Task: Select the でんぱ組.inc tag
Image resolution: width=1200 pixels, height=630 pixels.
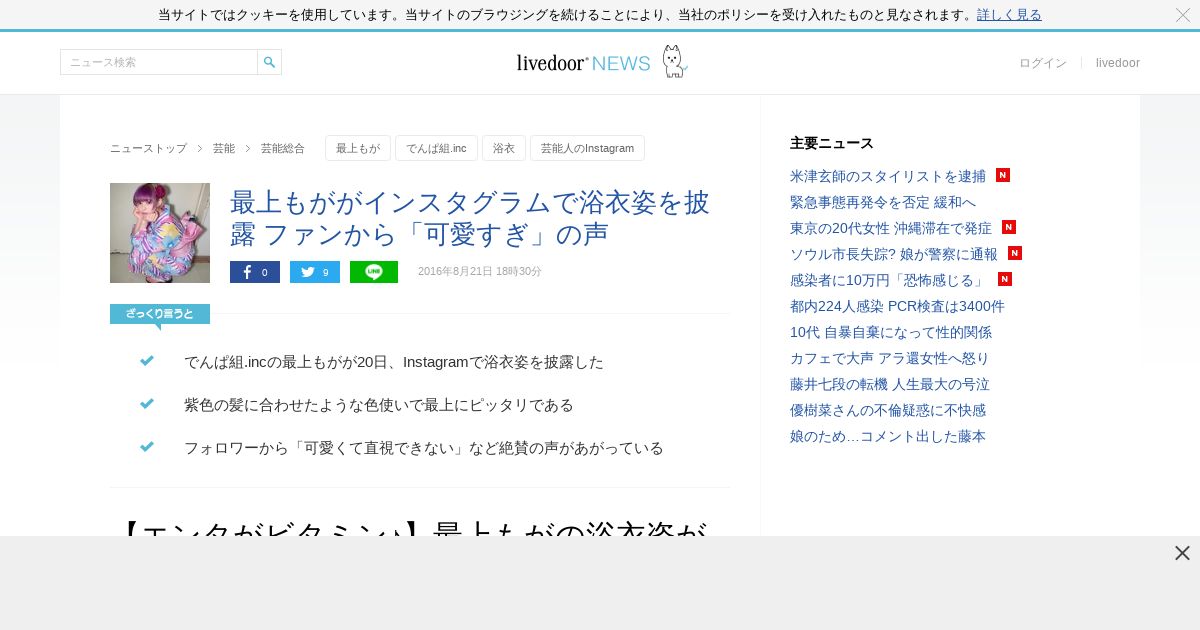Action: (436, 148)
